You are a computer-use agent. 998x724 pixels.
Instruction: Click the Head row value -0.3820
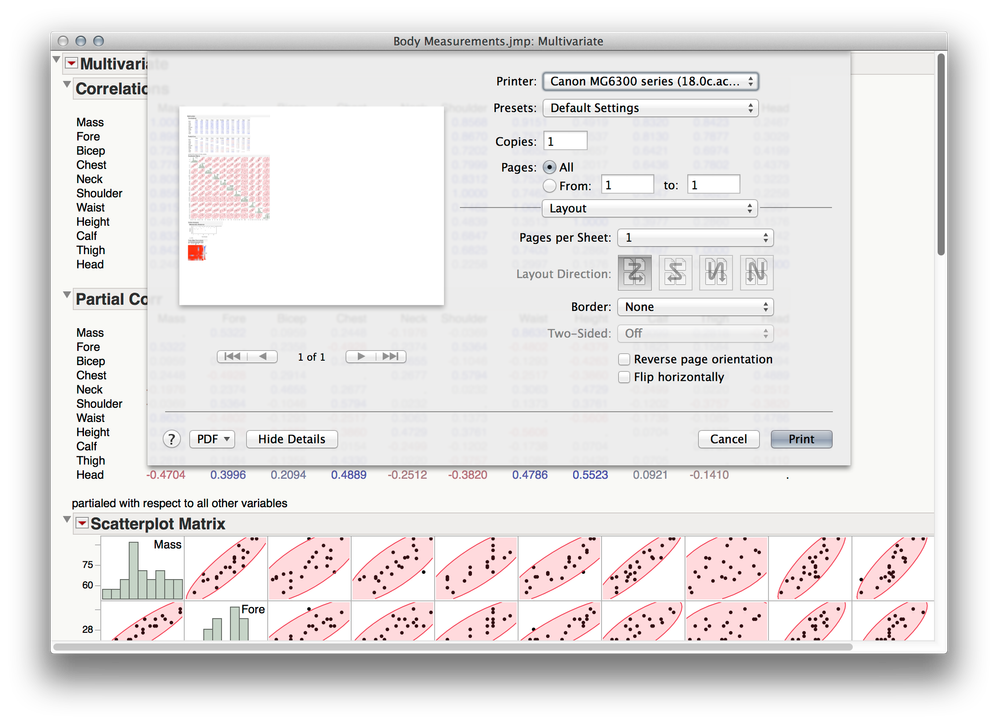click(x=468, y=475)
